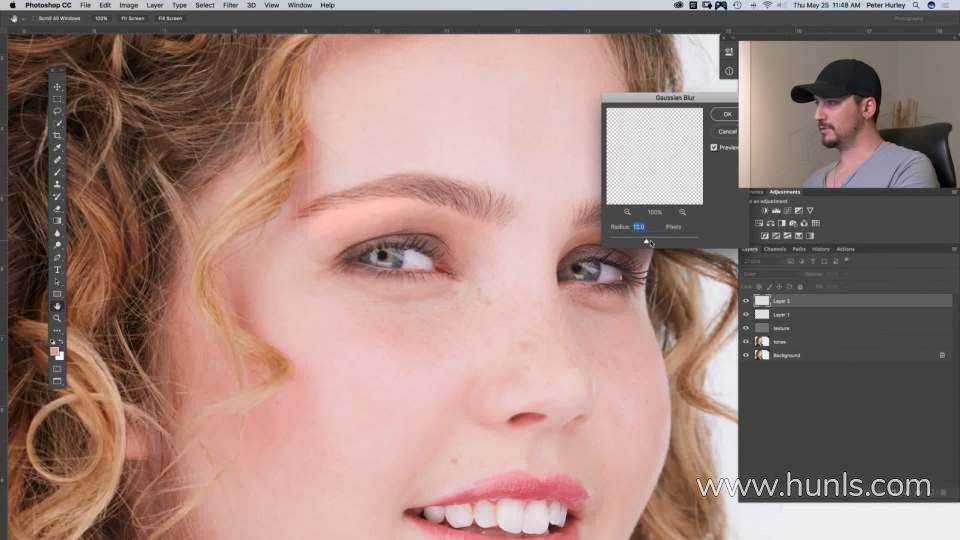Add Exposure adjustment
This screenshot has width=960, height=540.
pyautogui.click(x=798, y=211)
